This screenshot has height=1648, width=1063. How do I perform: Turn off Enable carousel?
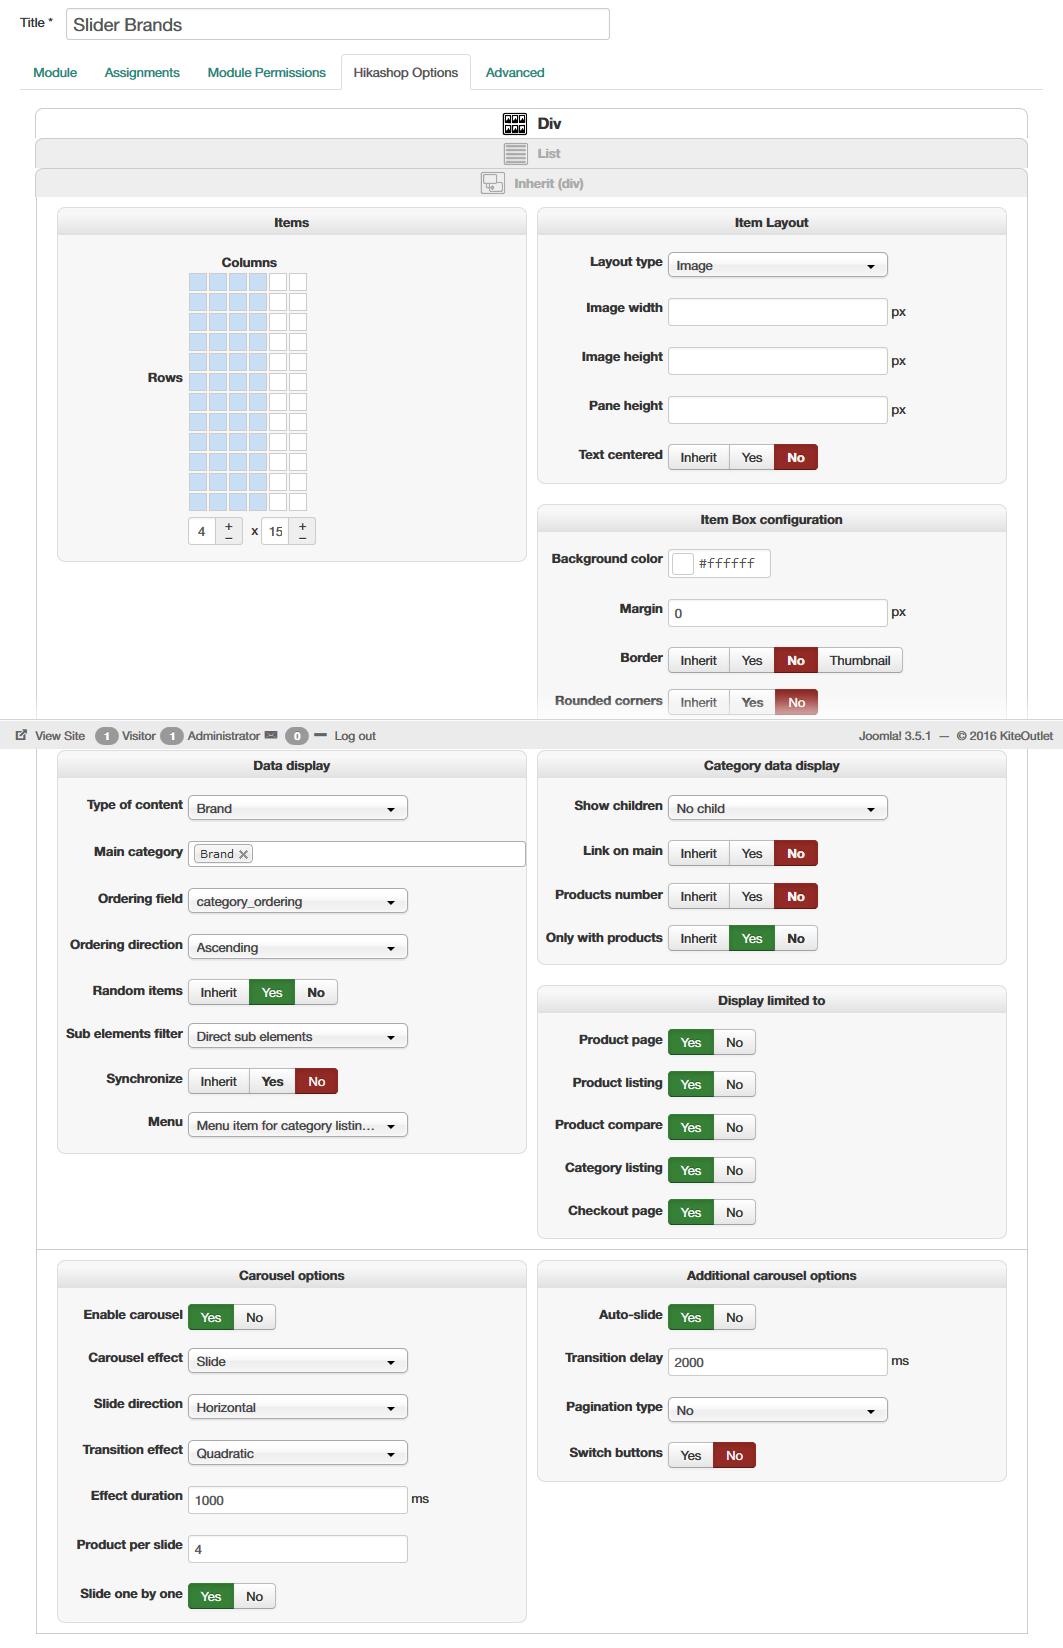[x=255, y=1318]
